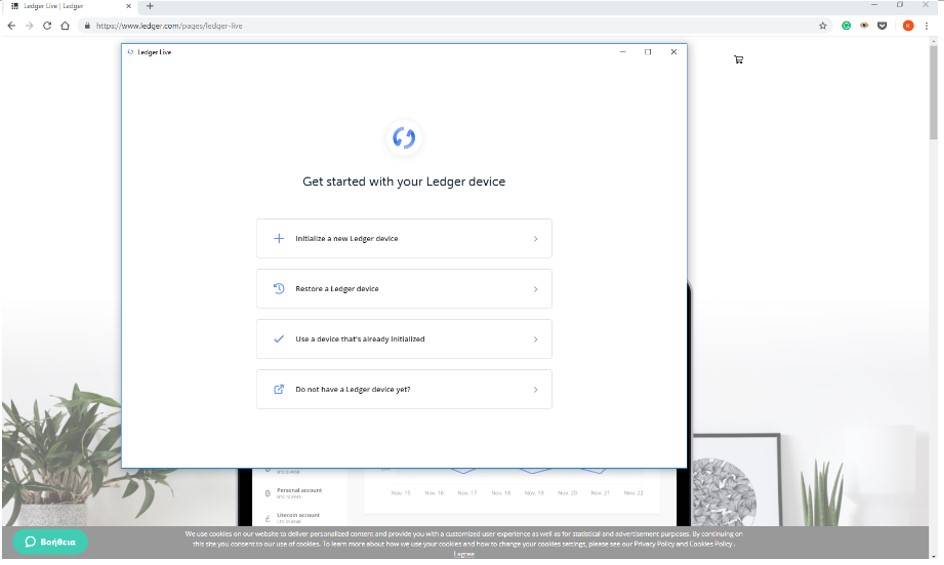The height and width of the screenshot is (565, 944).
Task: Select Use a device that's already initialized
Action: [x=404, y=339]
